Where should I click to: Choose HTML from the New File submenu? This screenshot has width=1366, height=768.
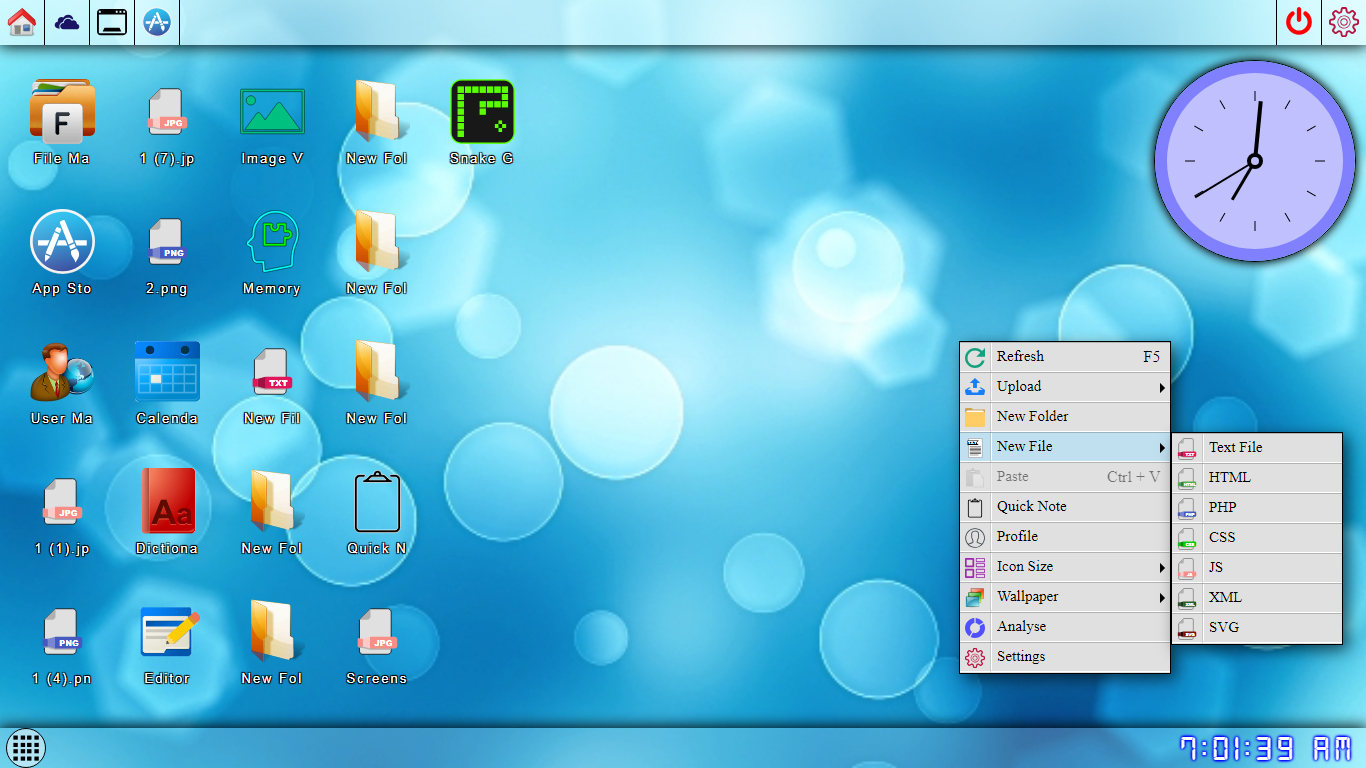pyautogui.click(x=1257, y=478)
